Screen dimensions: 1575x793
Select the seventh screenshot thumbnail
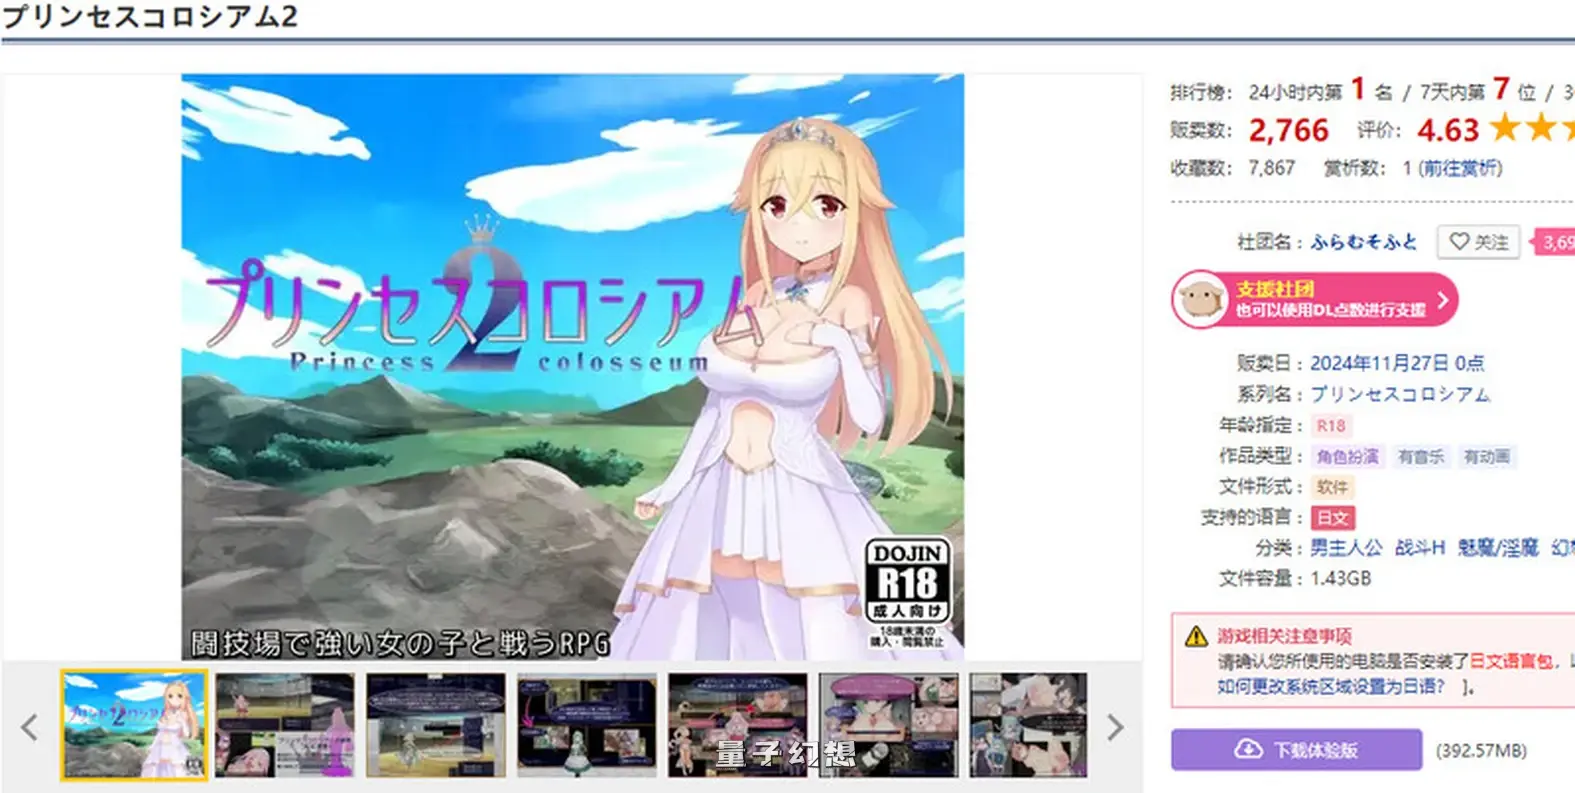pyautogui.click(x=1028, y=725)
